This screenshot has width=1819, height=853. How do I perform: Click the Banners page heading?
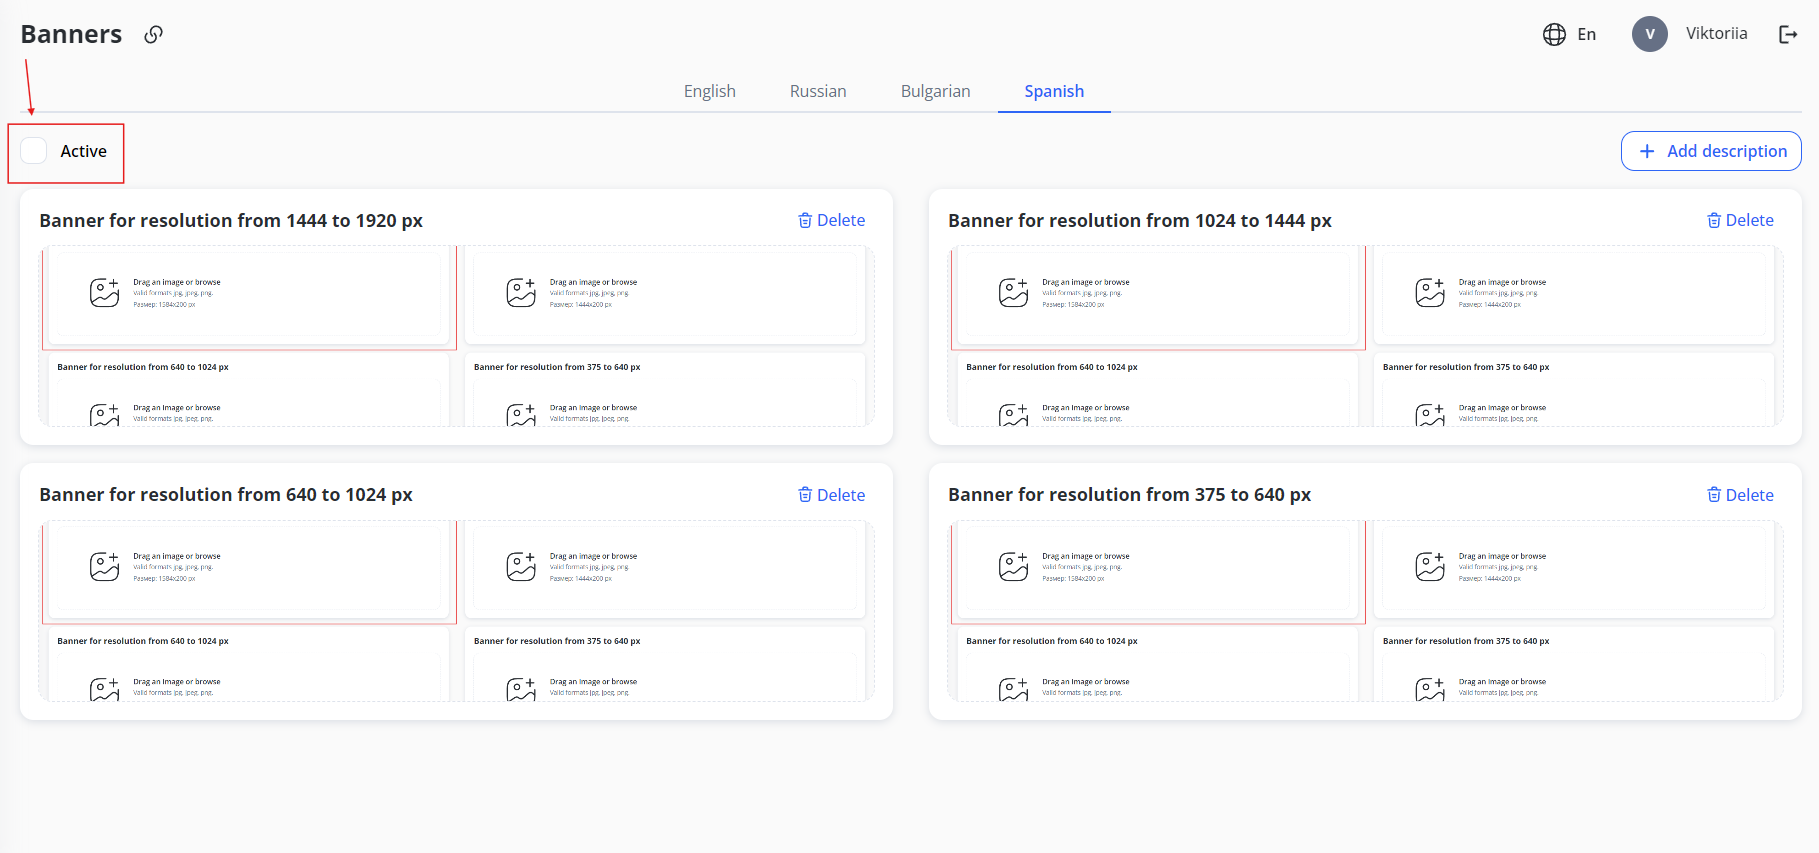coord(71,34)
